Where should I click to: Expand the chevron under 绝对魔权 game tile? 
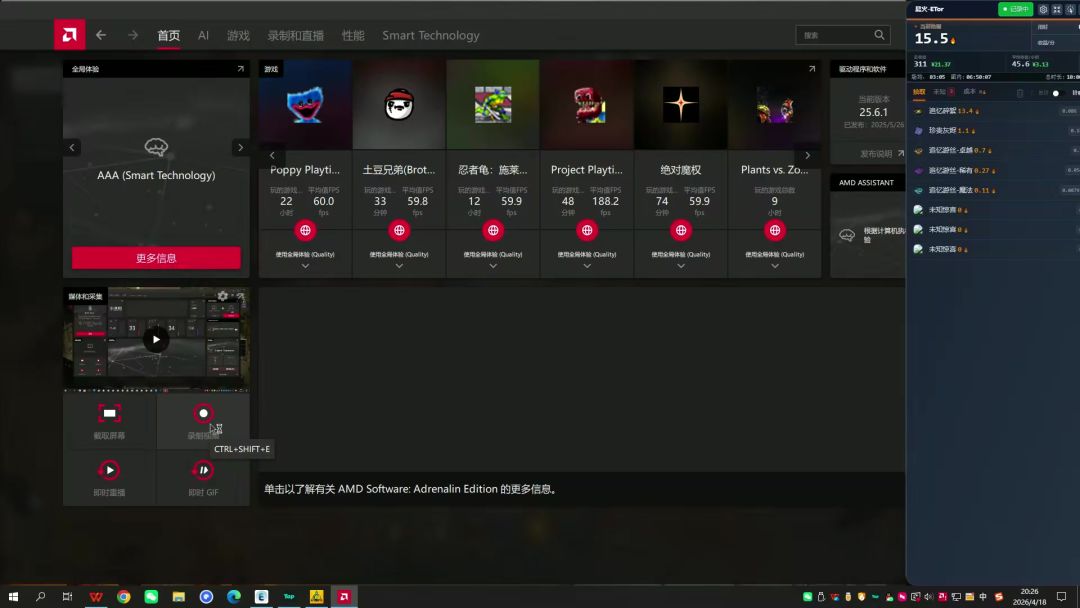681,266
